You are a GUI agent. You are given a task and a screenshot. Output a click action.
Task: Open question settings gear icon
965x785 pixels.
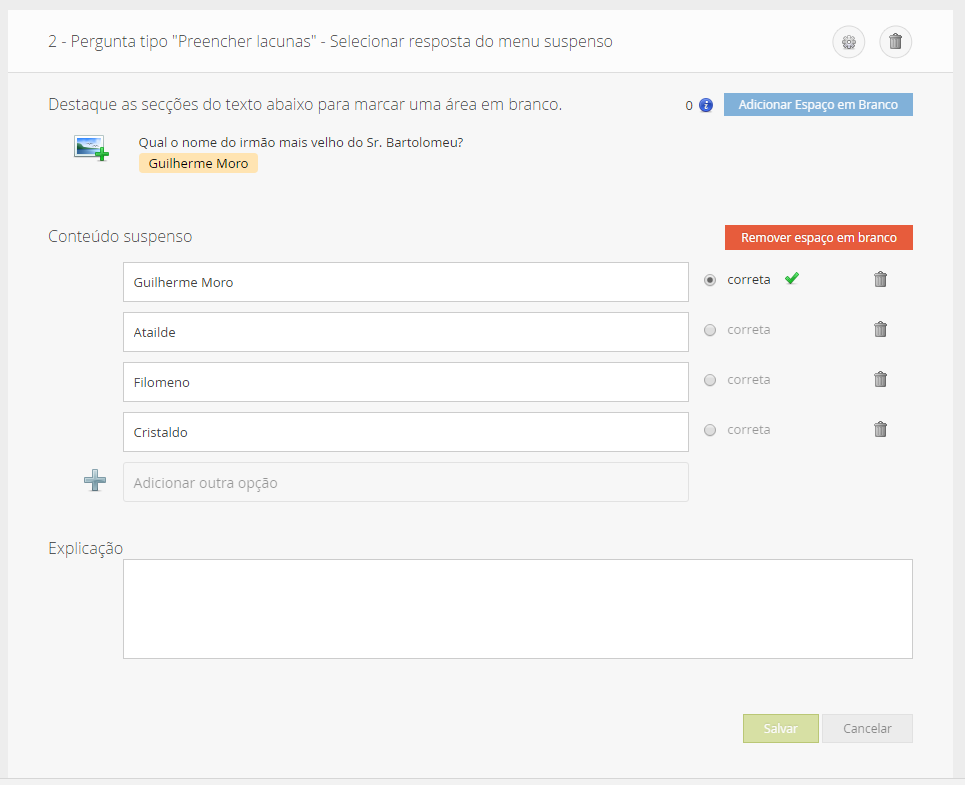pyautogui.click(x=849, y=42)
